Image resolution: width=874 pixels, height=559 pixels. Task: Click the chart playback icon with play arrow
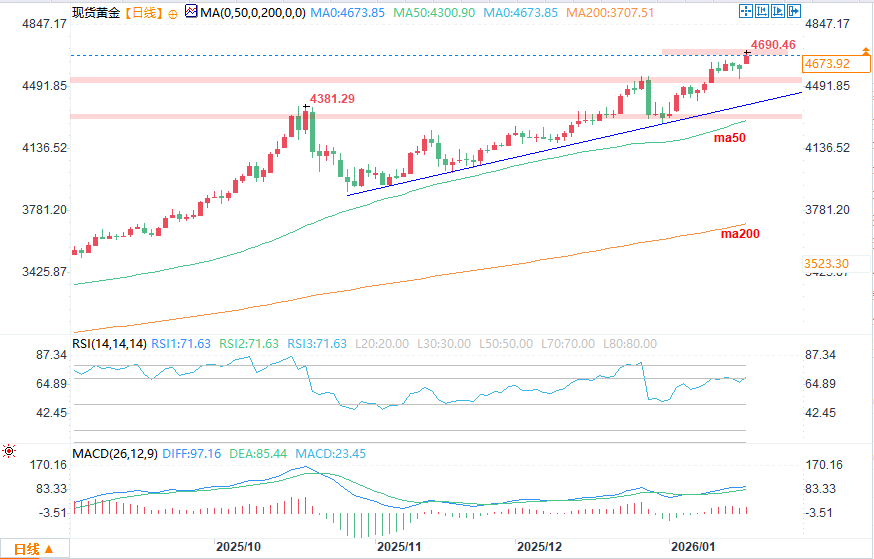(778, 11)
